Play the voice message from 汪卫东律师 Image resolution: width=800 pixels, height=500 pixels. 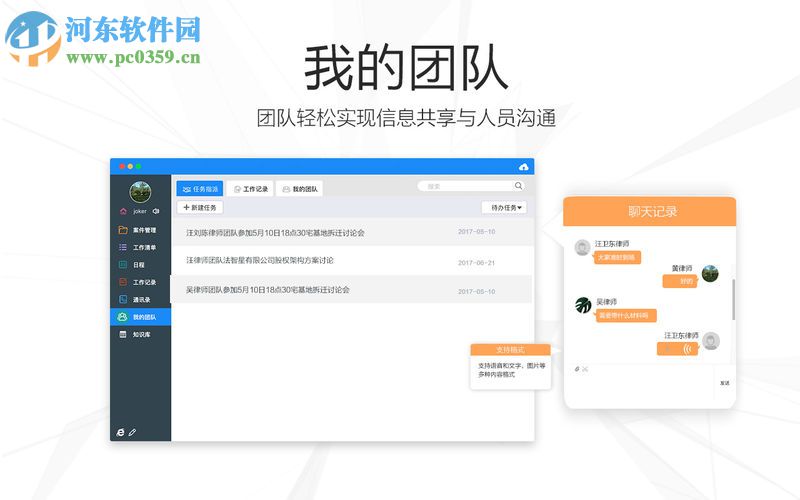pyautogui.click(x=678, y=349)
